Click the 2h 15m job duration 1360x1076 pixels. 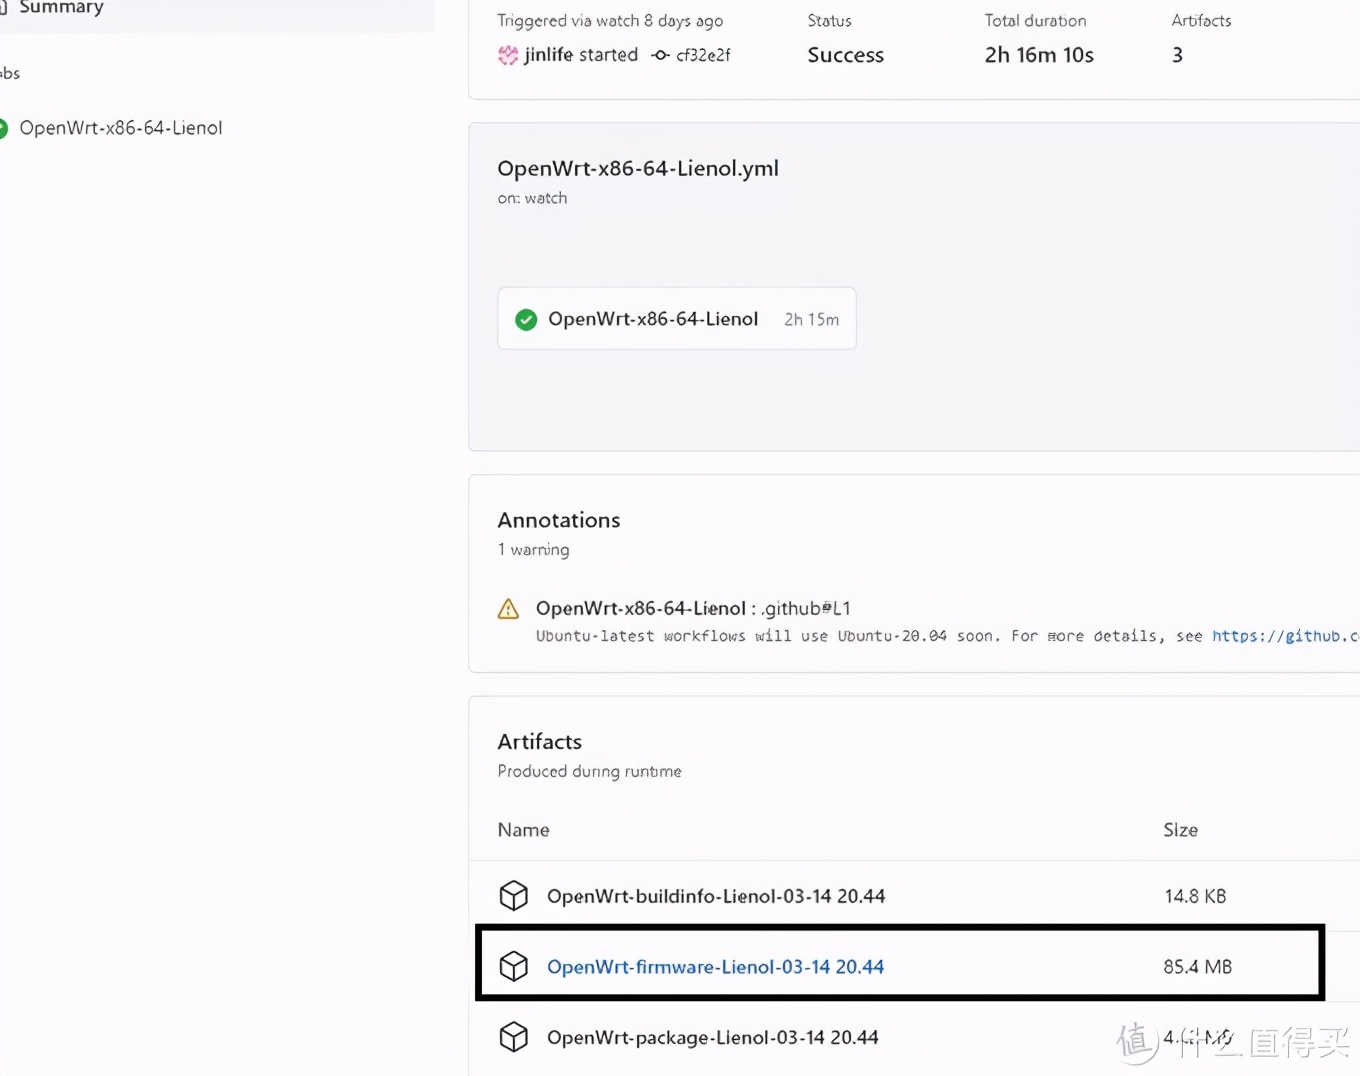[x=811, y=319]
